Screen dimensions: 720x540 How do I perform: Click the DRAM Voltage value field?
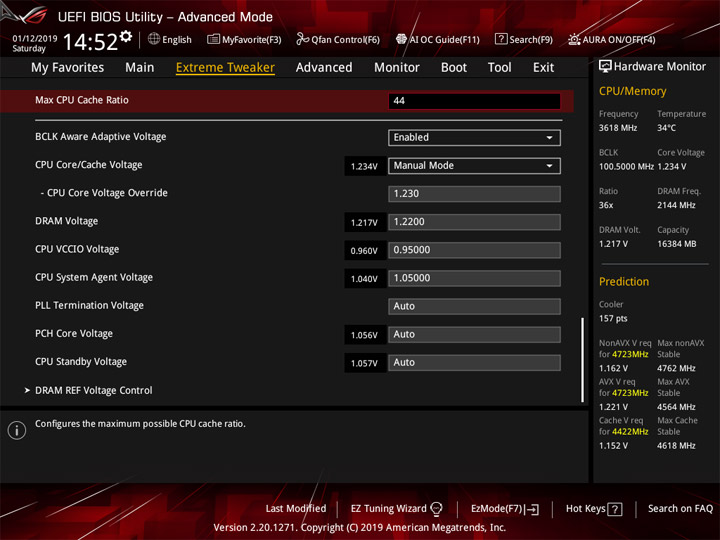point(474,222)
